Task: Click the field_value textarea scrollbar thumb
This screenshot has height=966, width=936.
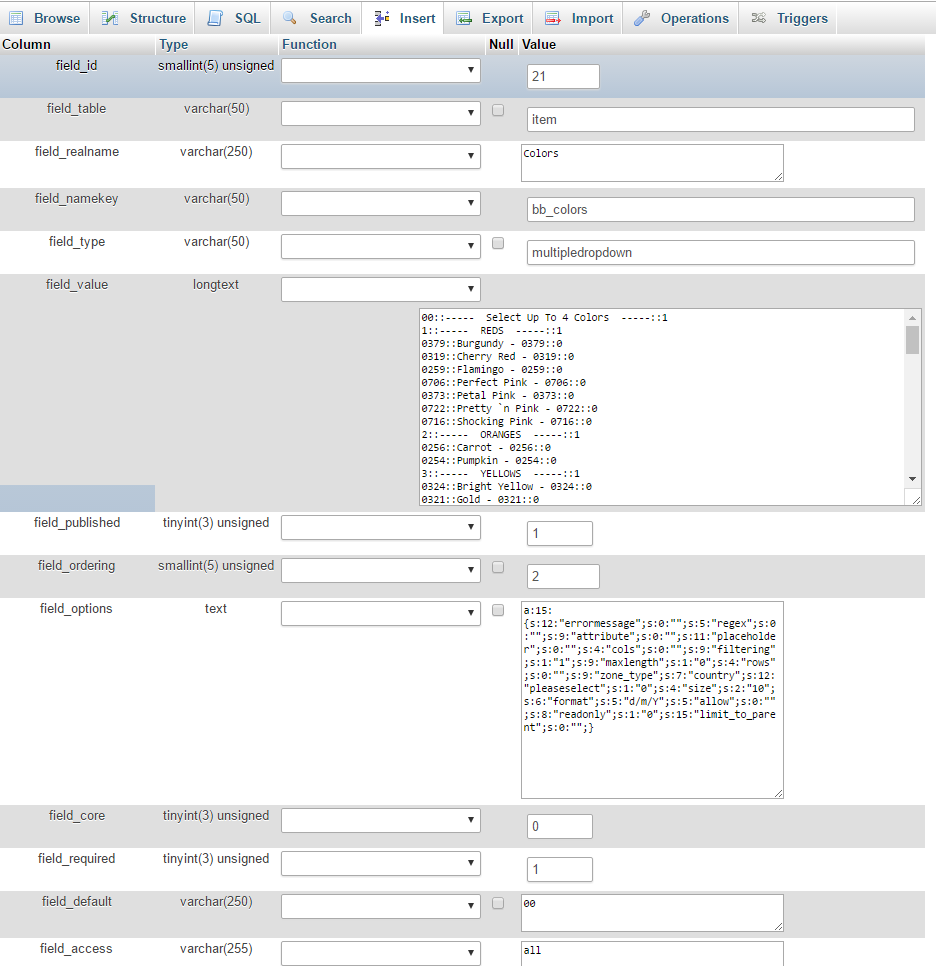Action: pos(913,340)
